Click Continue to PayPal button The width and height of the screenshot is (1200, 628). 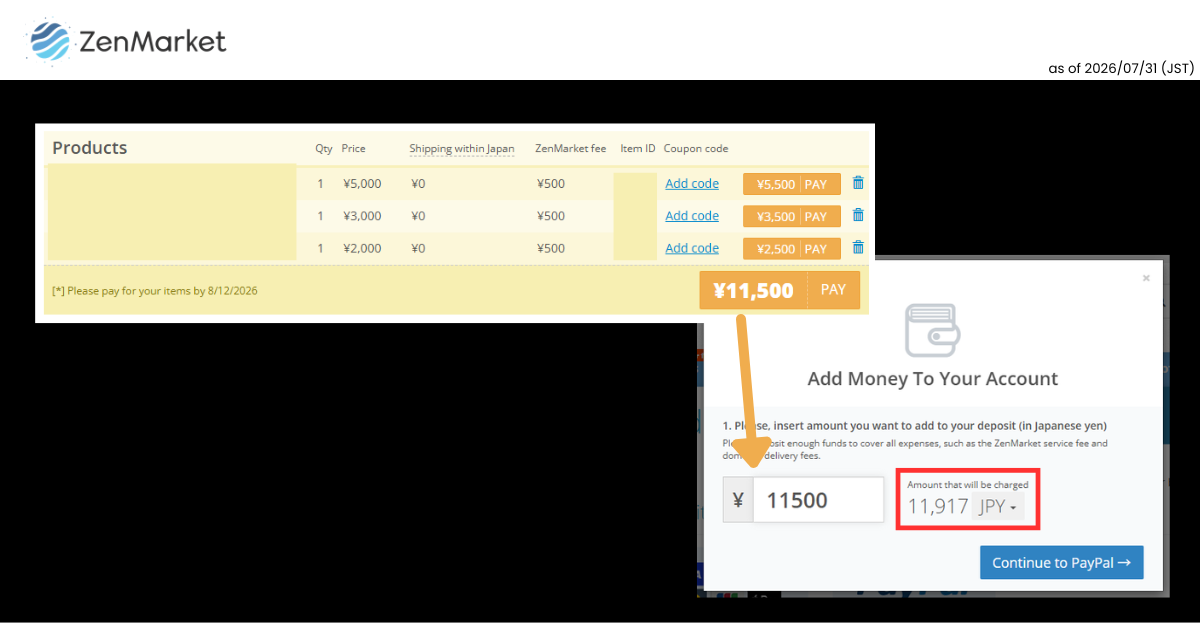pos(1061,562)
